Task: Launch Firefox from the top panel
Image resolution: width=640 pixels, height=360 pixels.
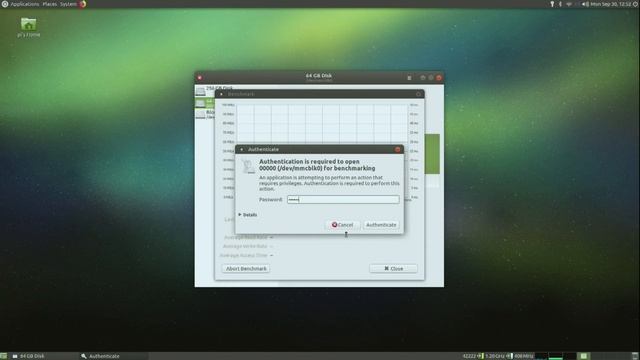Action: tap(83, 4)
